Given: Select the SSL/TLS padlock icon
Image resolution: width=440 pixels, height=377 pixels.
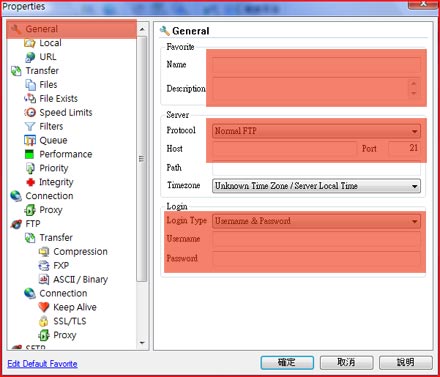Looking at the screenshot, I should click(44, 321).
